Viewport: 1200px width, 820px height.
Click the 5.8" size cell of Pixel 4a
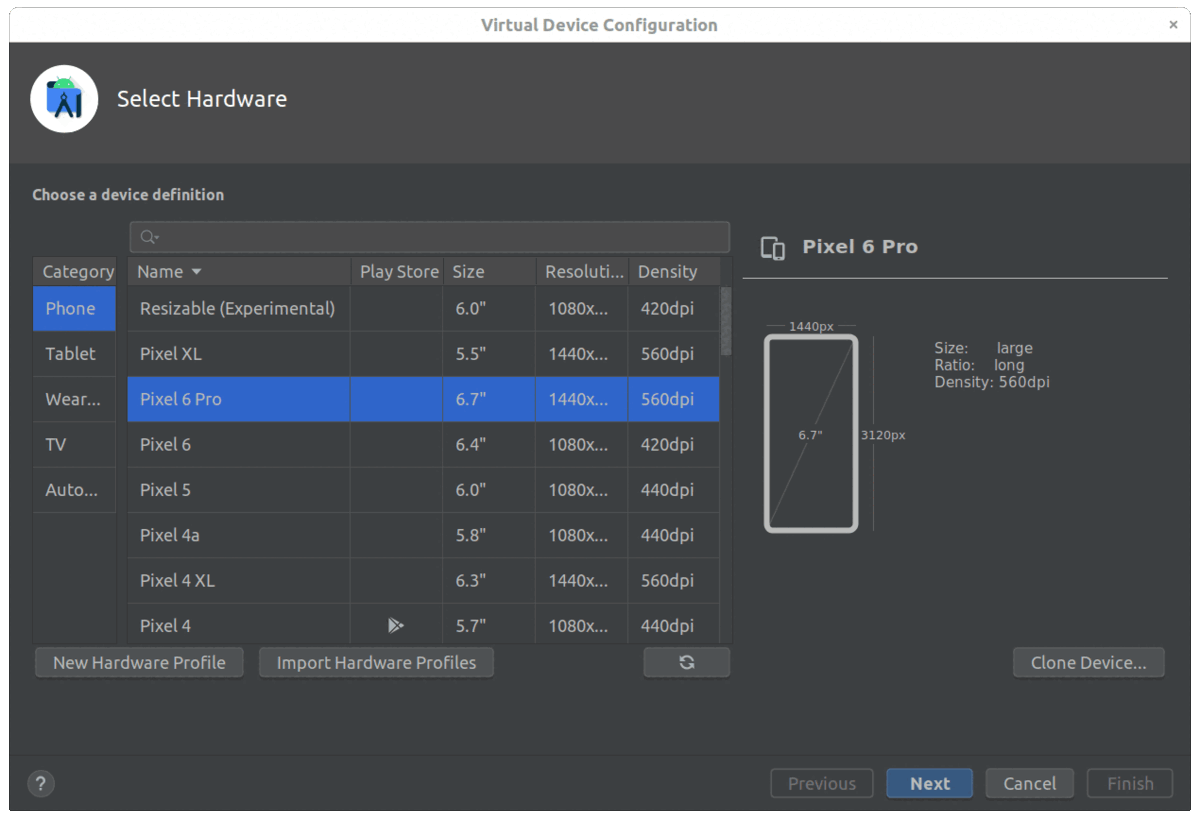(489, 535)
